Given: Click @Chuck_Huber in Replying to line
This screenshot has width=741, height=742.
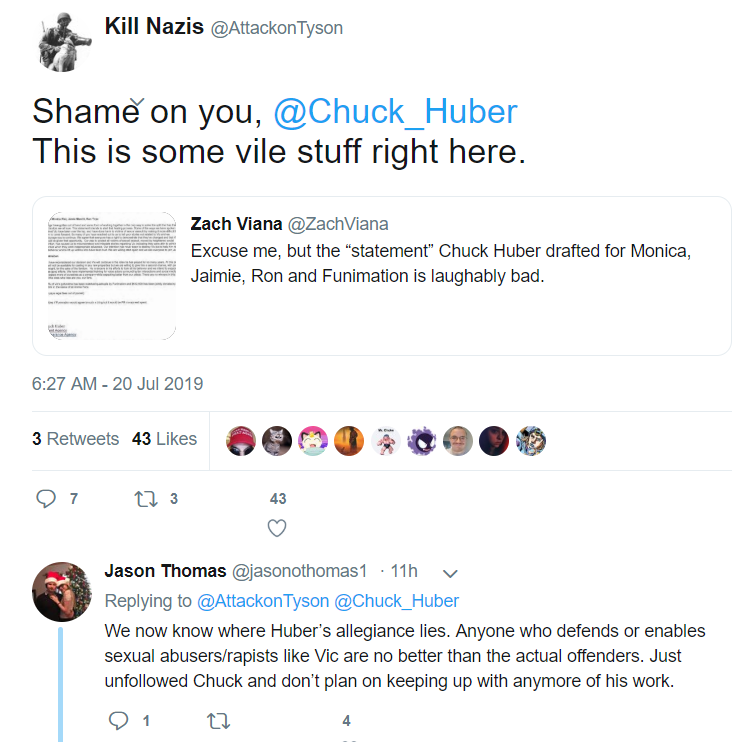Looking at the screenshot, I should click(397, 601).
